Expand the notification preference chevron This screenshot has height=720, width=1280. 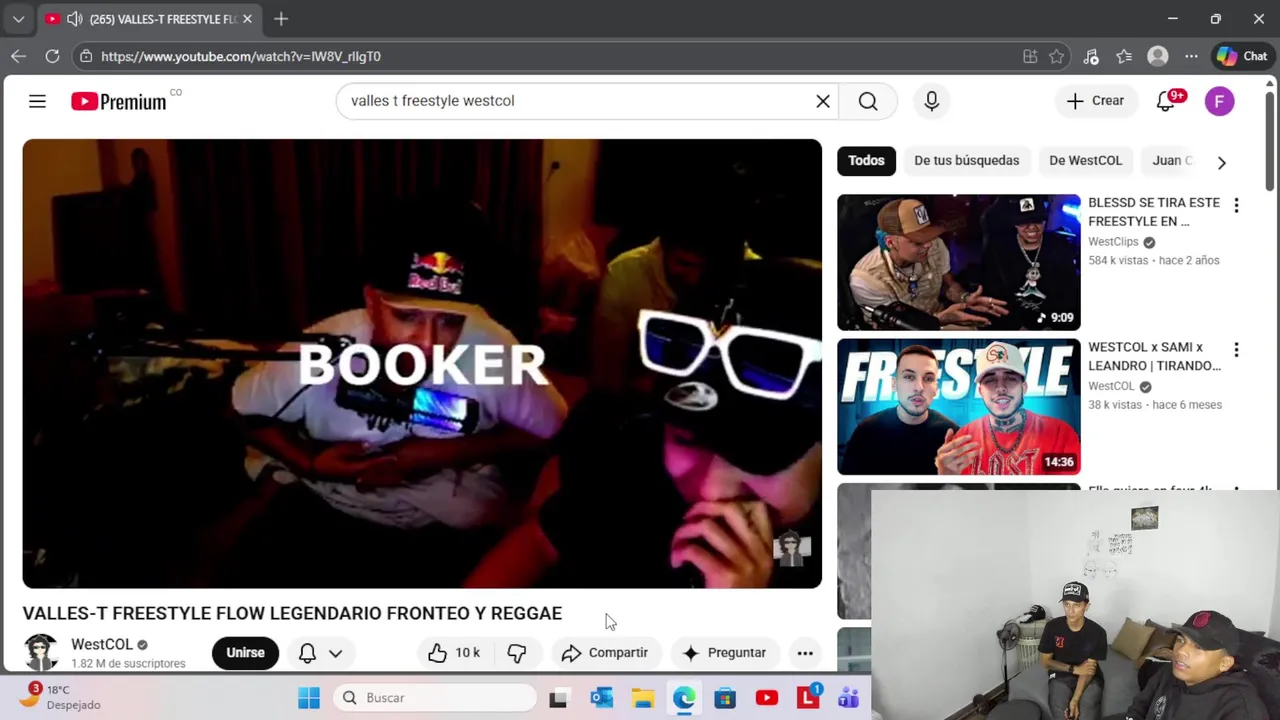pyautogui.click(x=336, y=653)
